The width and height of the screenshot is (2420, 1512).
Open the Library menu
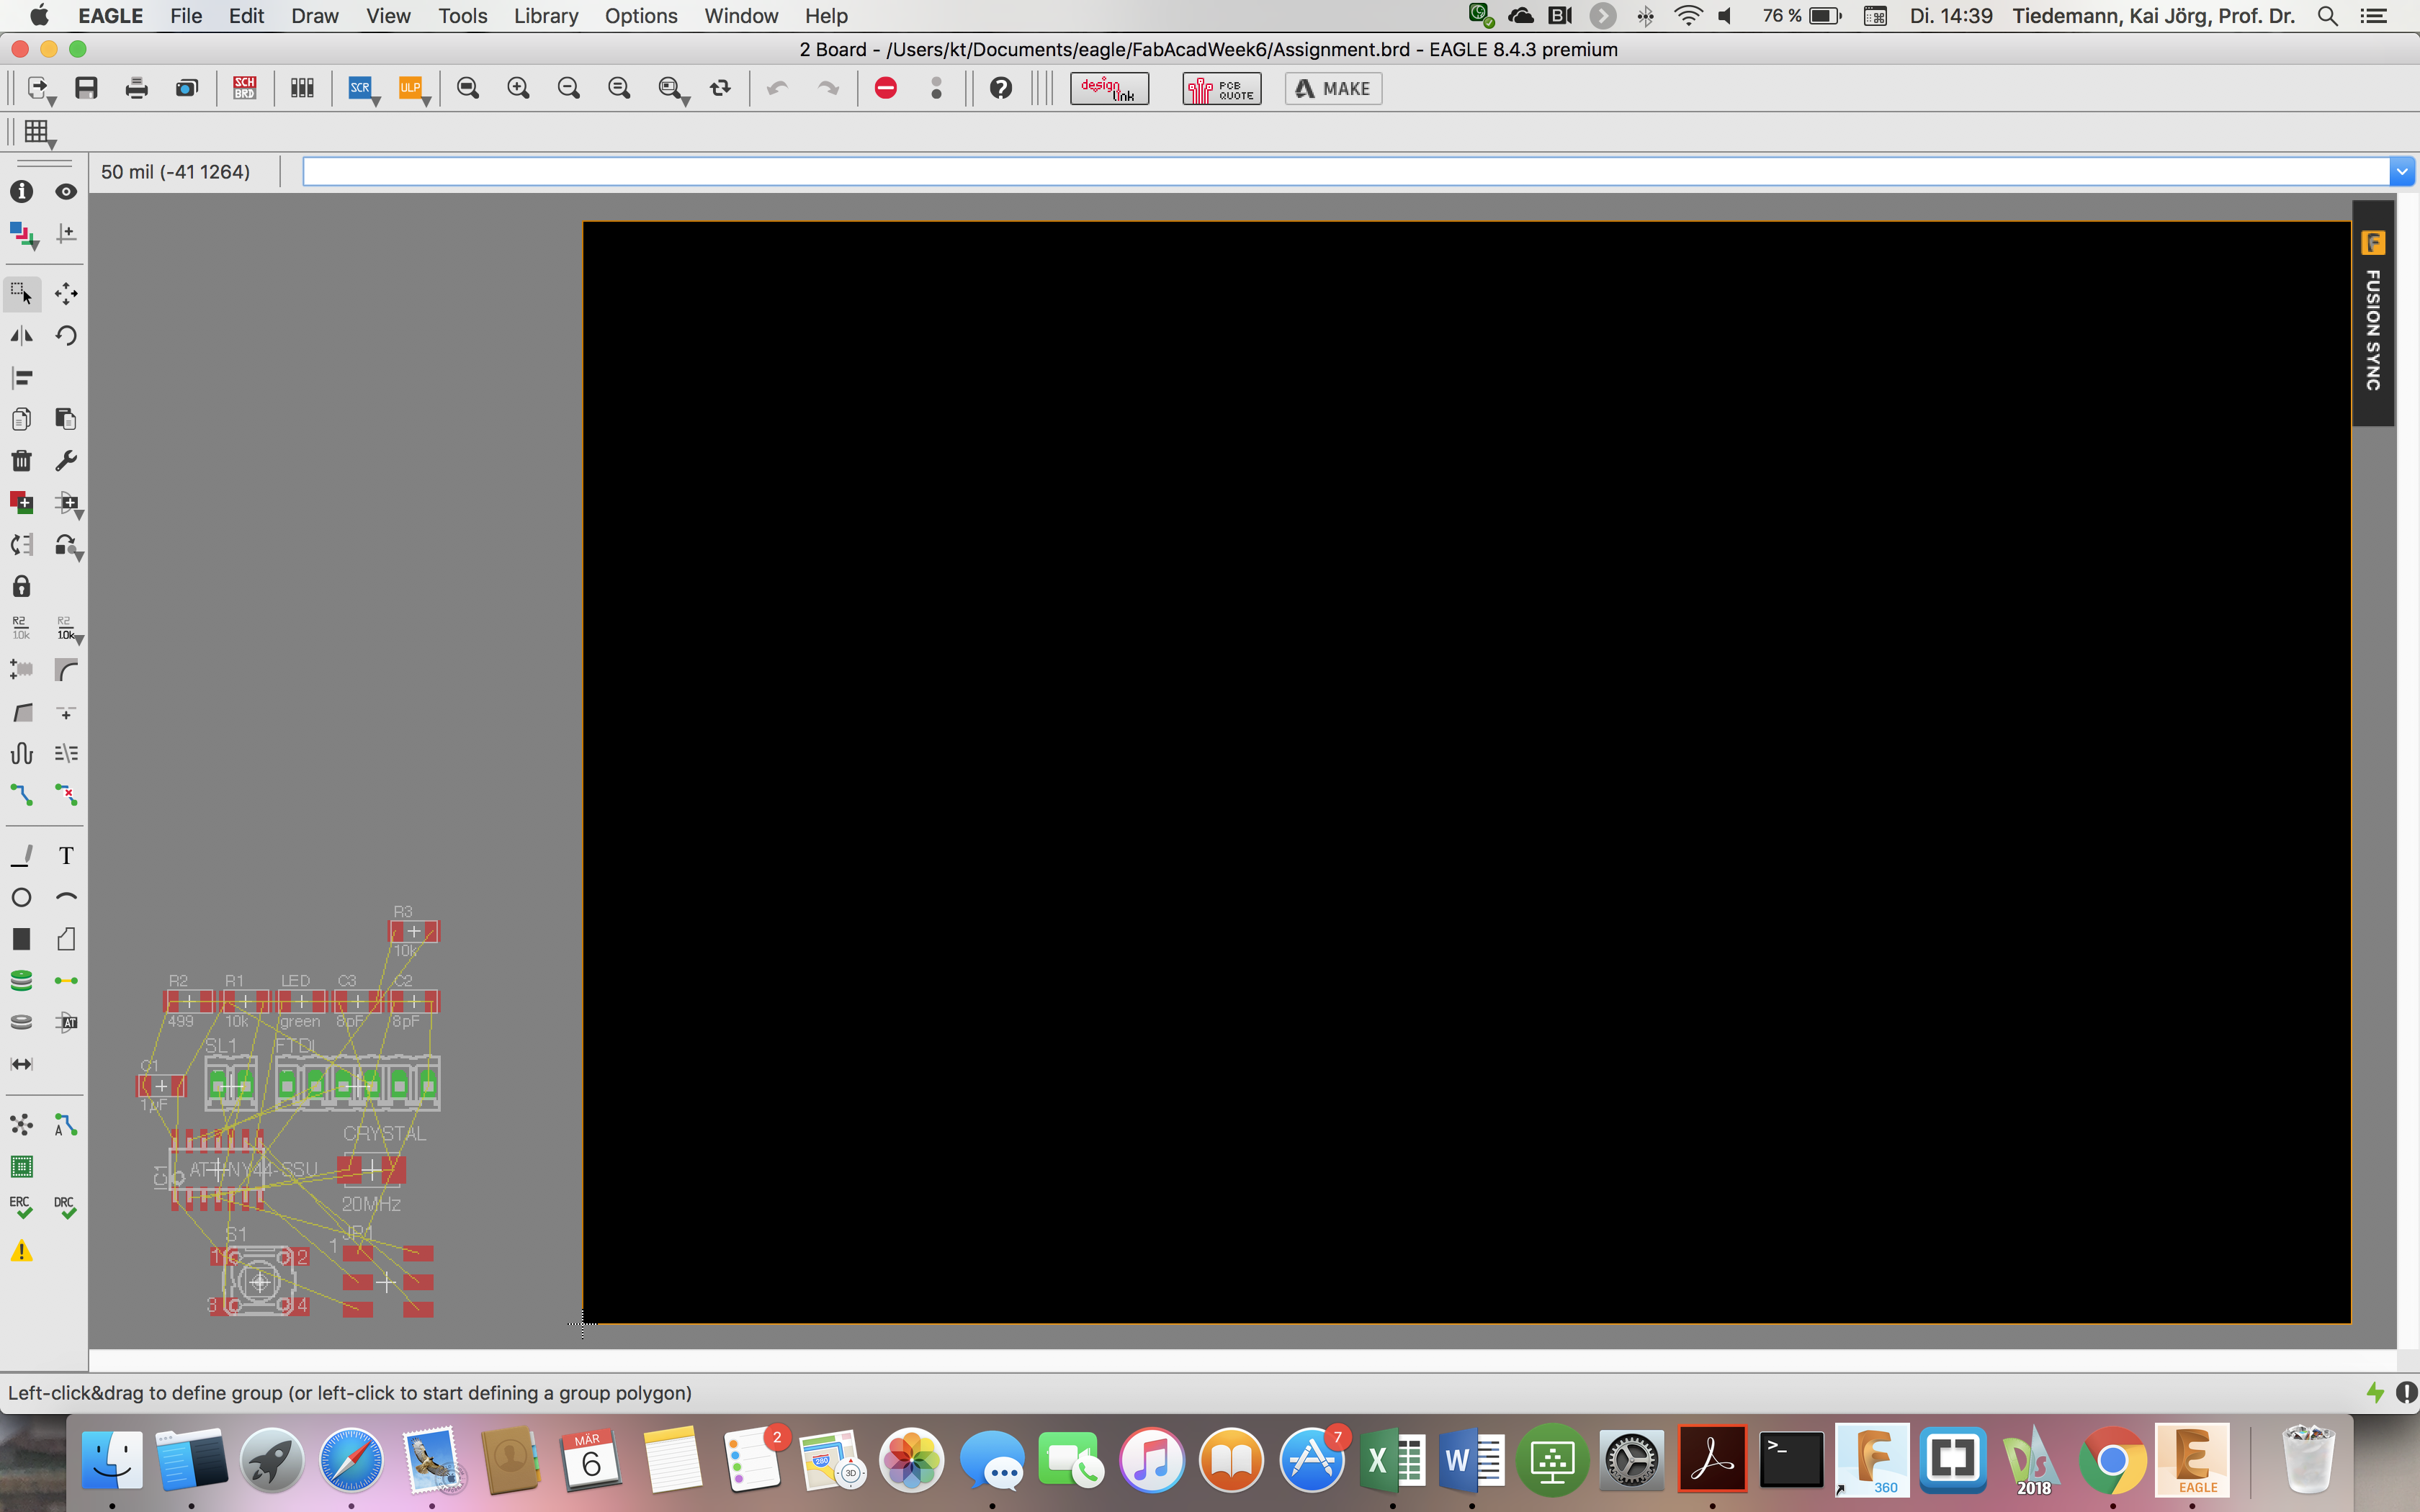click(545, 16)
